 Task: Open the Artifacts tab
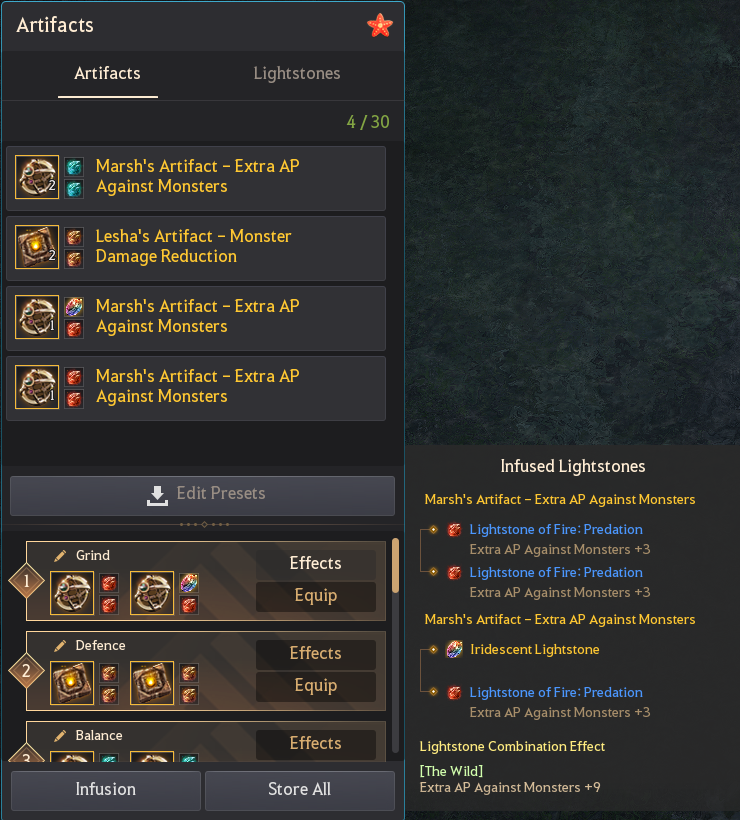click(x=107, y=73)
